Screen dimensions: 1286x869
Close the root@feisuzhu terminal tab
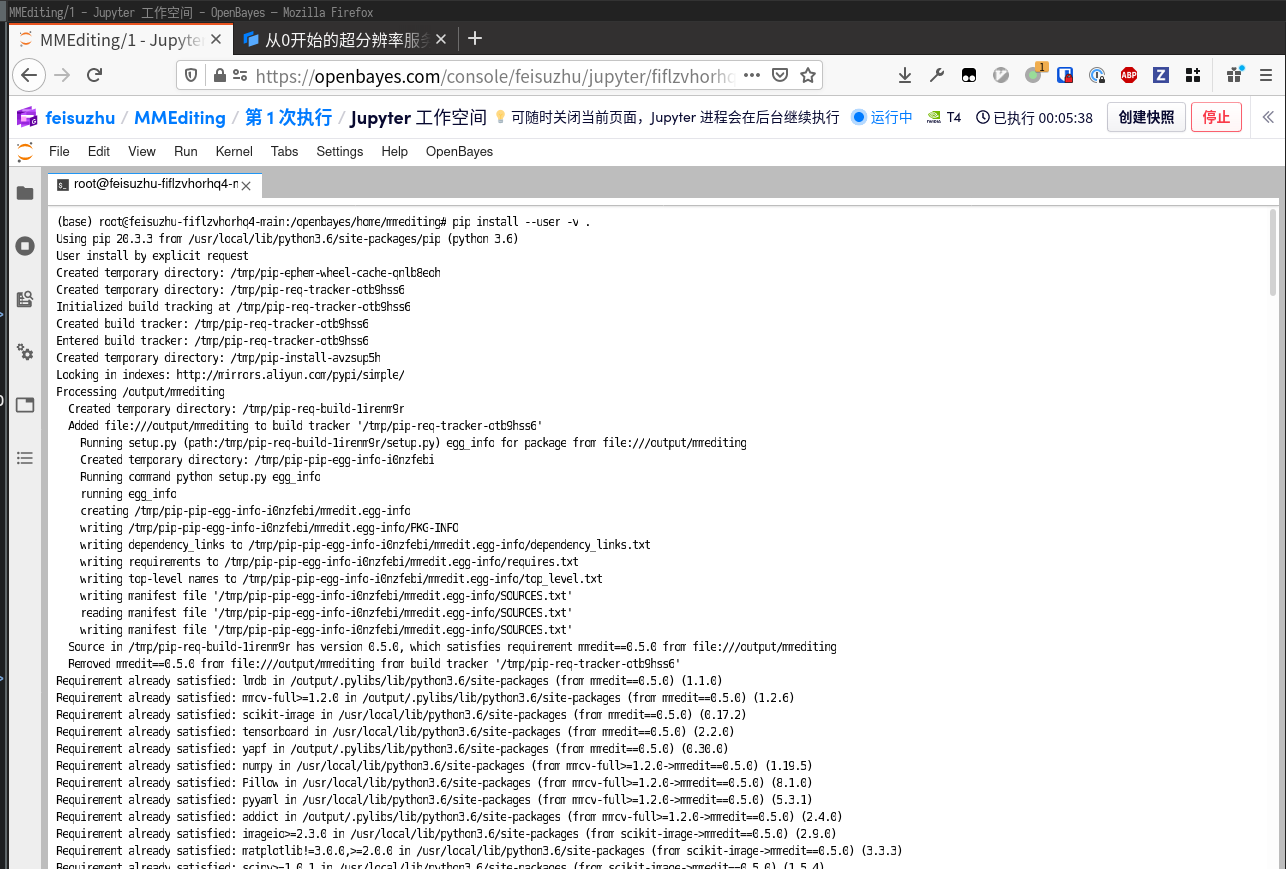pos(246,185)
